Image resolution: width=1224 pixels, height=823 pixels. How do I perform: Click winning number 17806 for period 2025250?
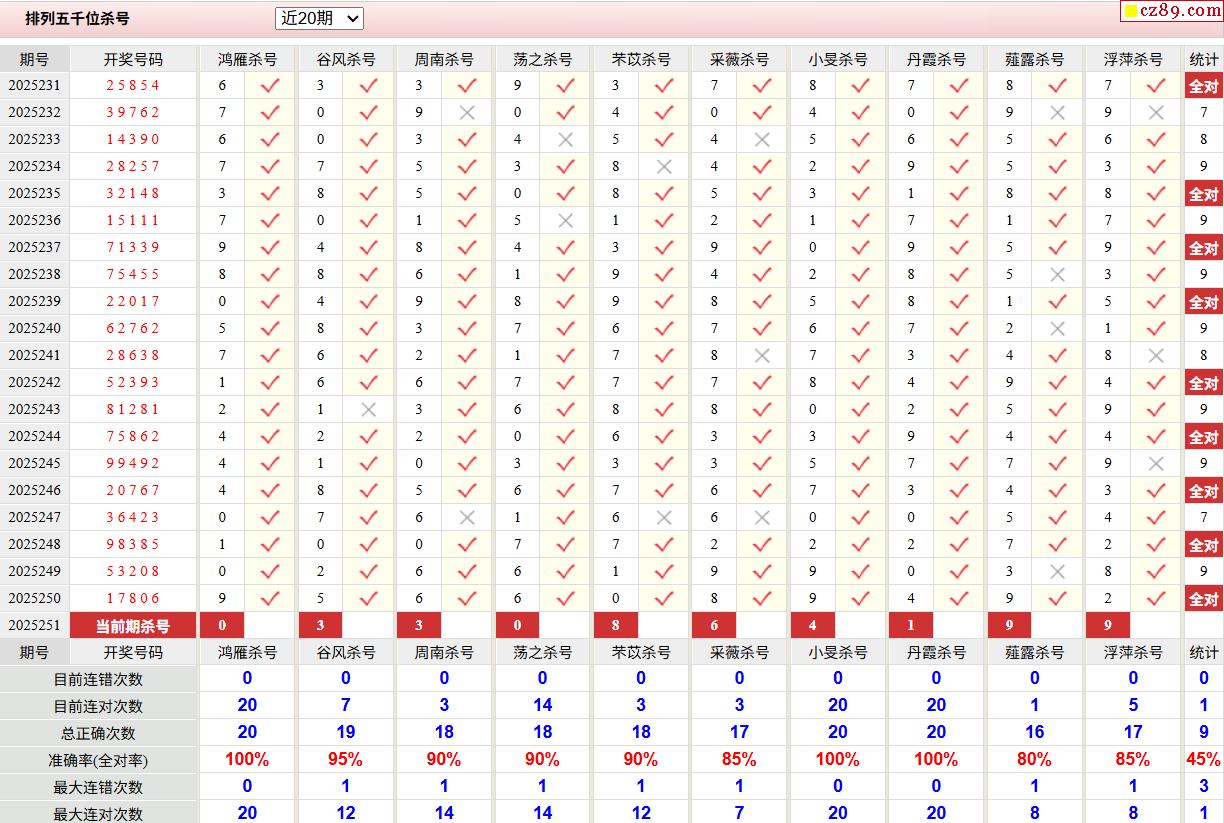(x=133, y=599)
